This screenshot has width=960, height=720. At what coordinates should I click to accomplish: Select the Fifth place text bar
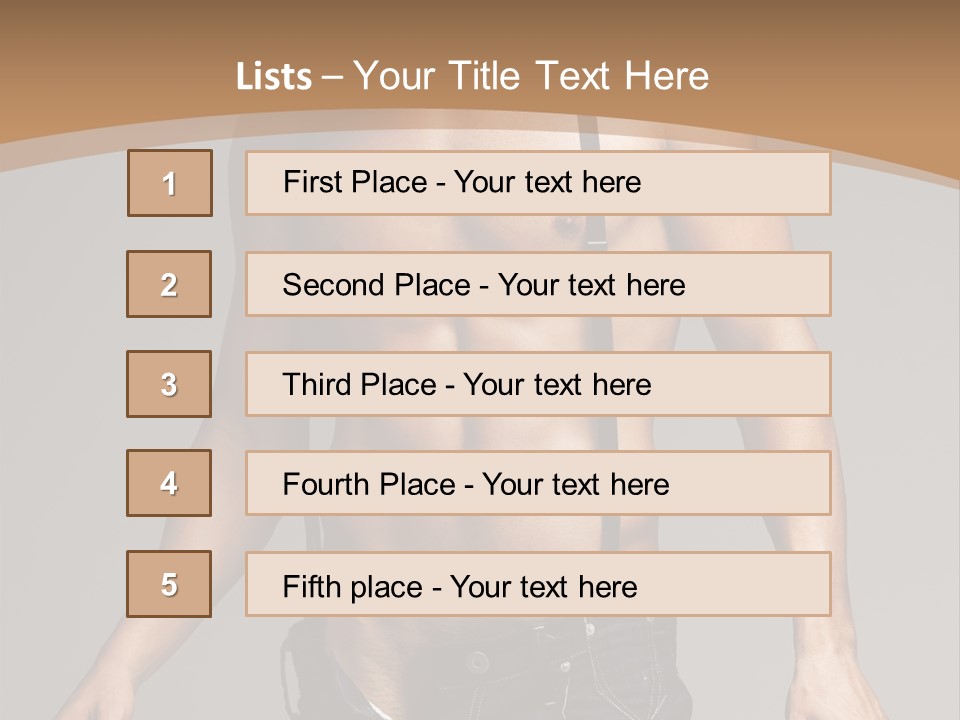tap(538, 584)
